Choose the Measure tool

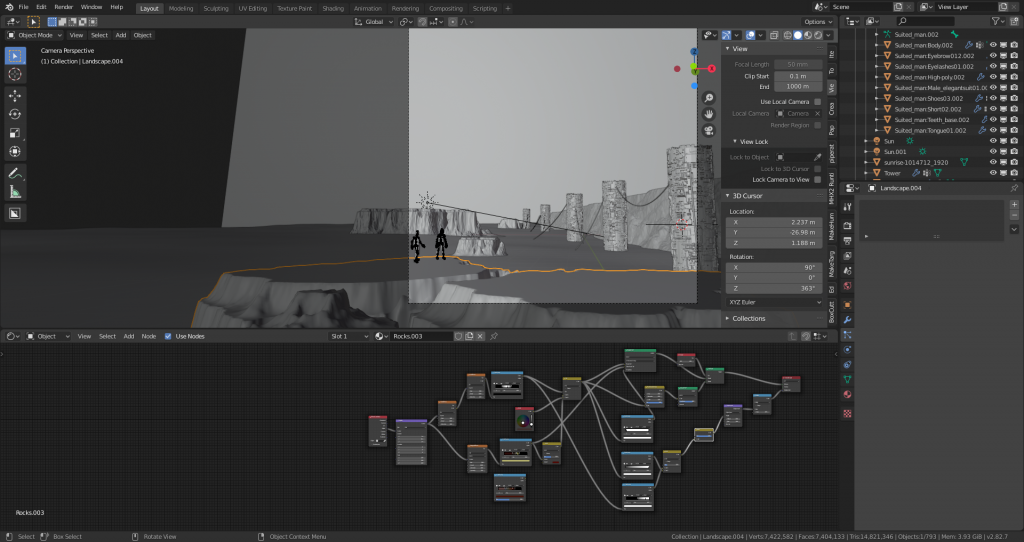16,191
